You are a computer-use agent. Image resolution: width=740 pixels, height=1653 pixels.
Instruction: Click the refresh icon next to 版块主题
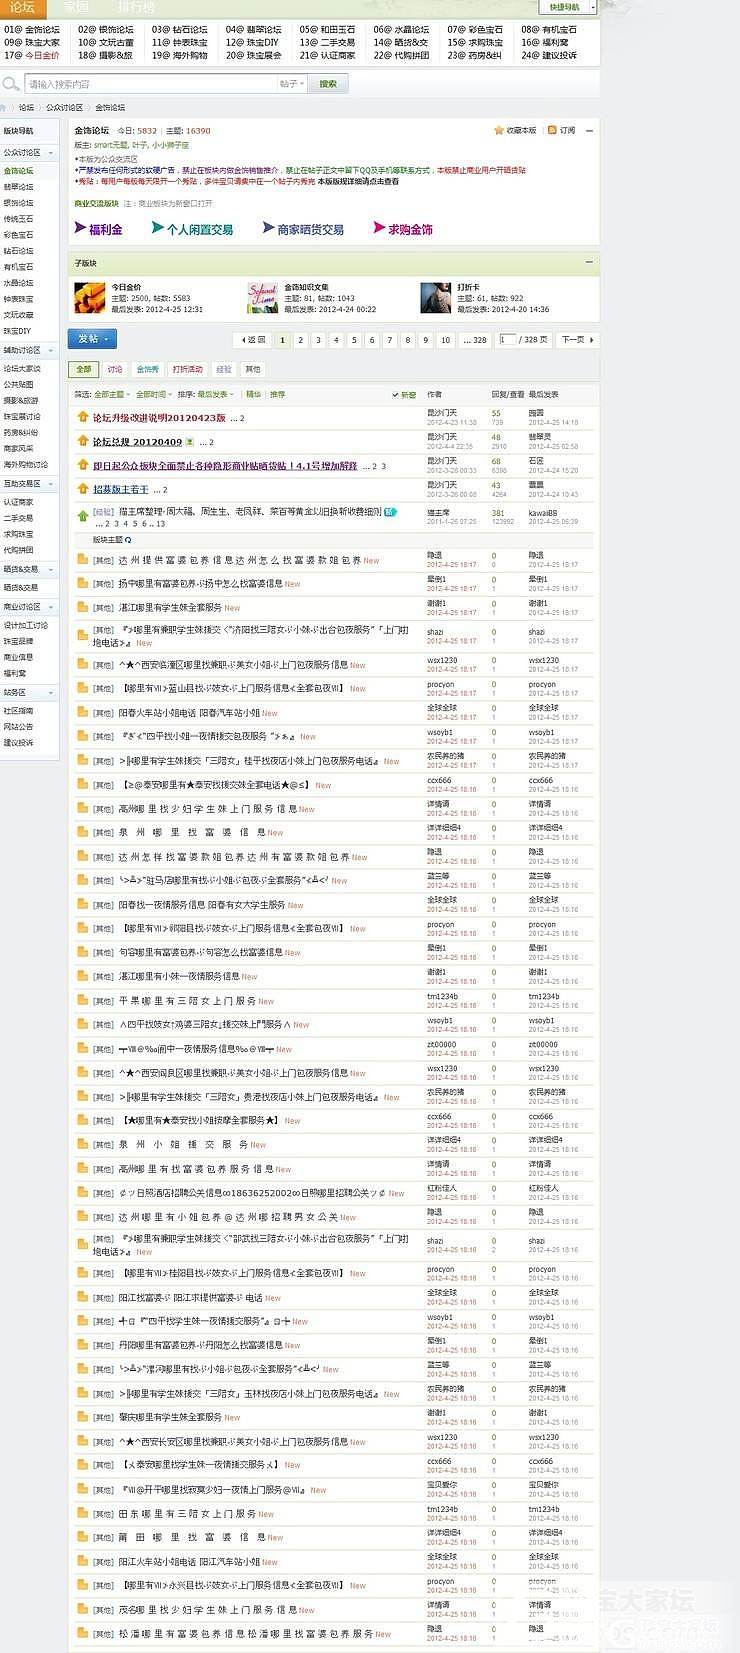pyautogui.click(x=128, y=539)
